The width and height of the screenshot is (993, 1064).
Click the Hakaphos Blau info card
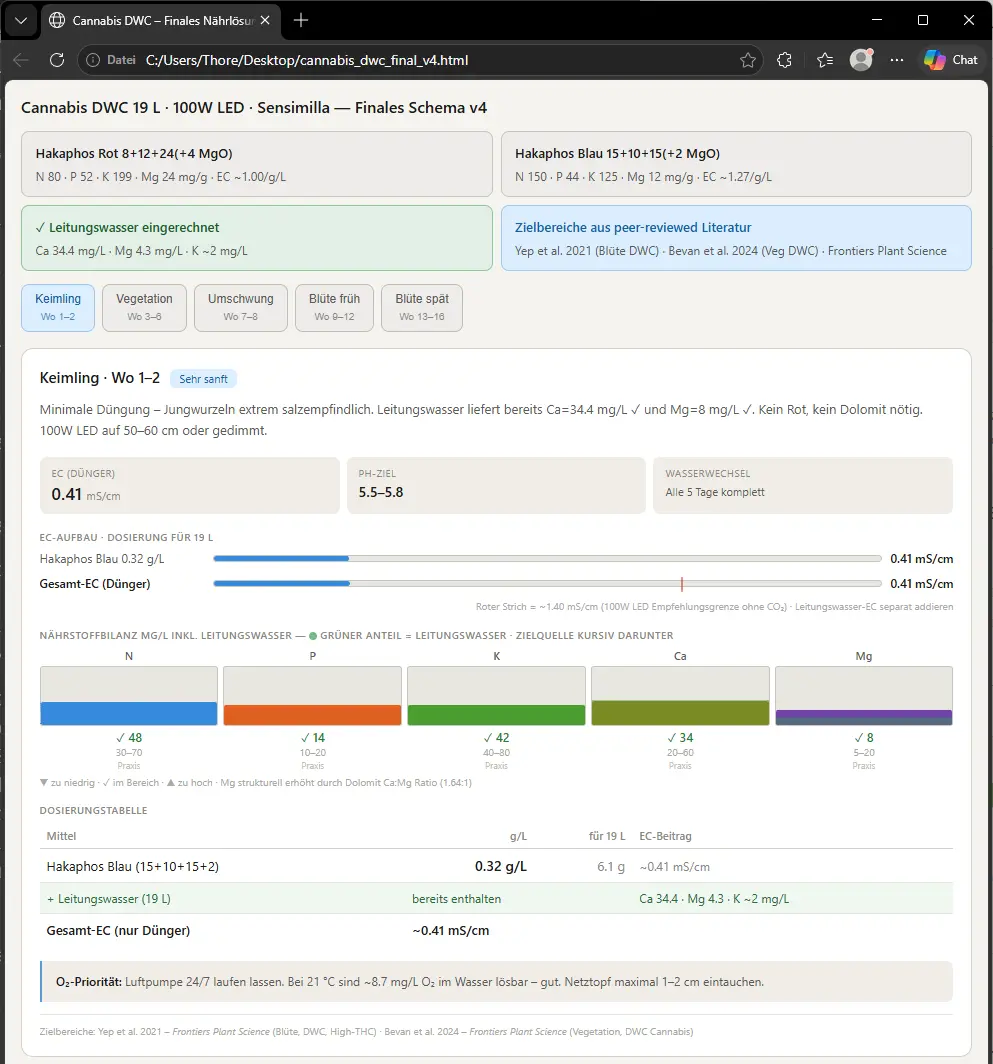(735, 164)
